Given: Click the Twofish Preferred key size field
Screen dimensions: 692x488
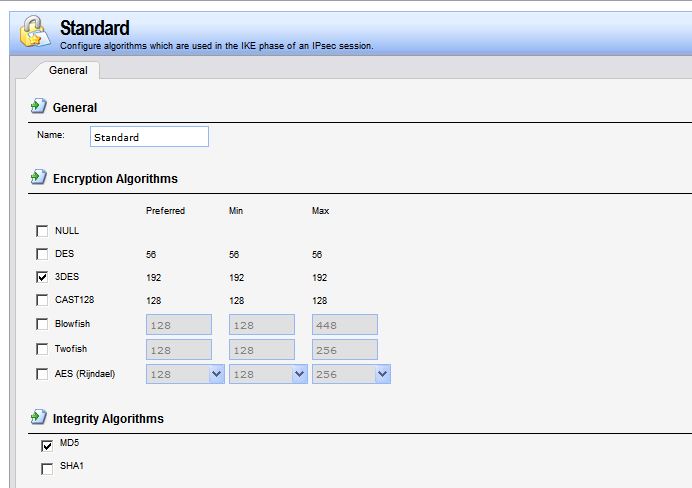Looking at the screenshot, I should tap(179, 349).
